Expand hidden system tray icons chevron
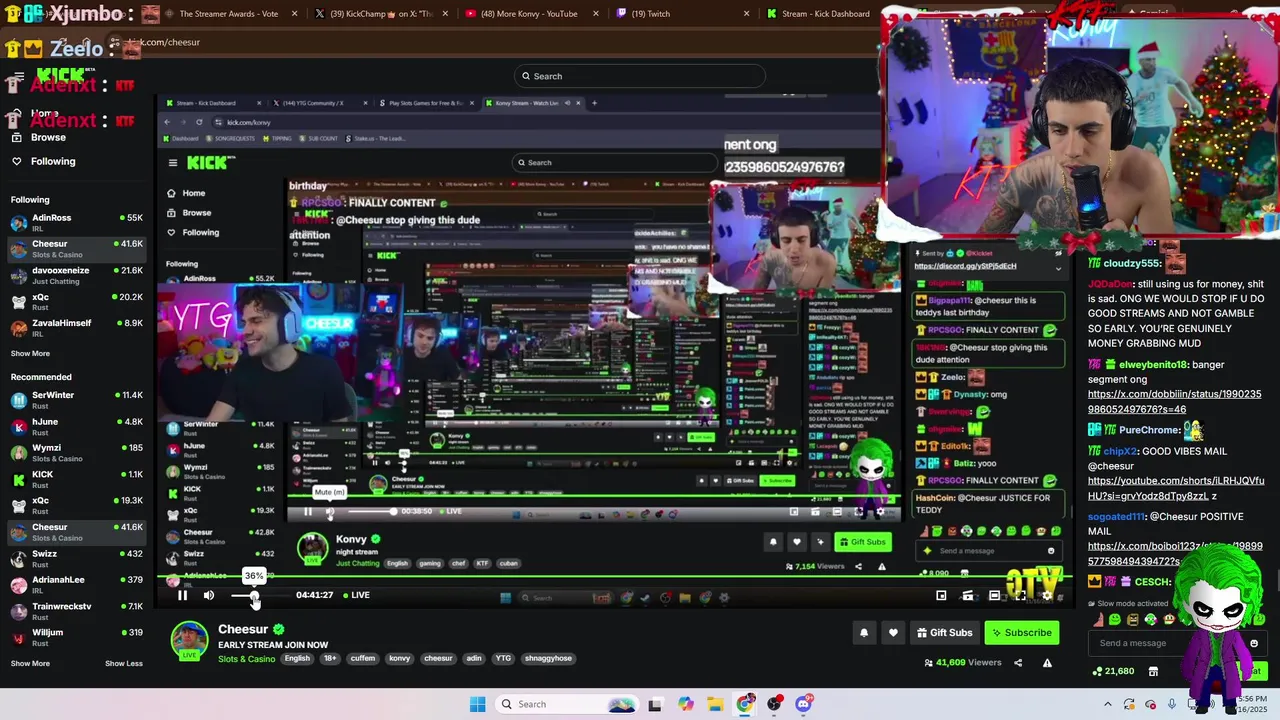Viewport: 1280px width, 720px height. tap(1107, 704)
